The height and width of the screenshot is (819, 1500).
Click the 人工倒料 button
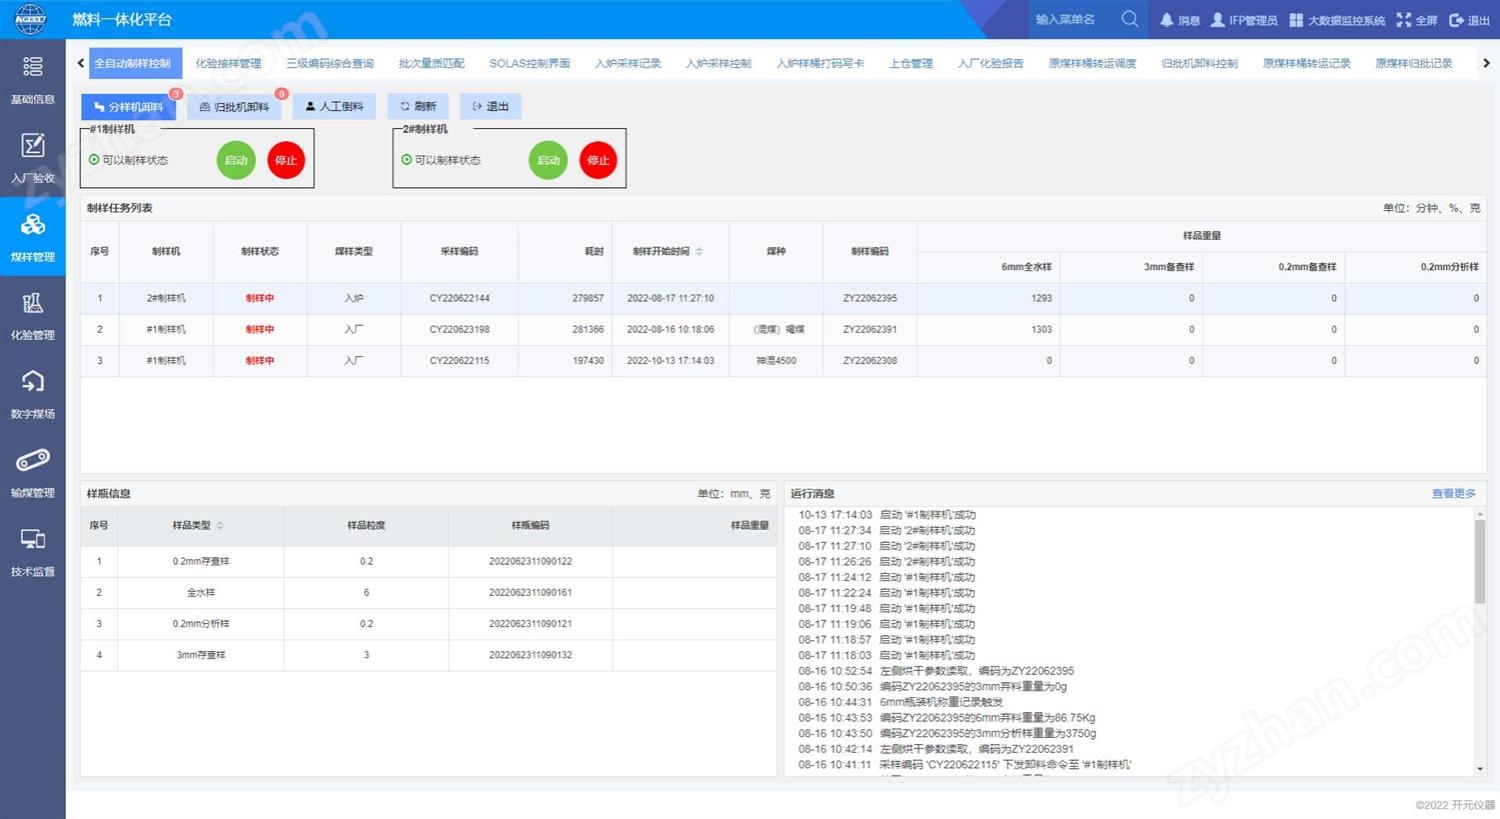334,106
